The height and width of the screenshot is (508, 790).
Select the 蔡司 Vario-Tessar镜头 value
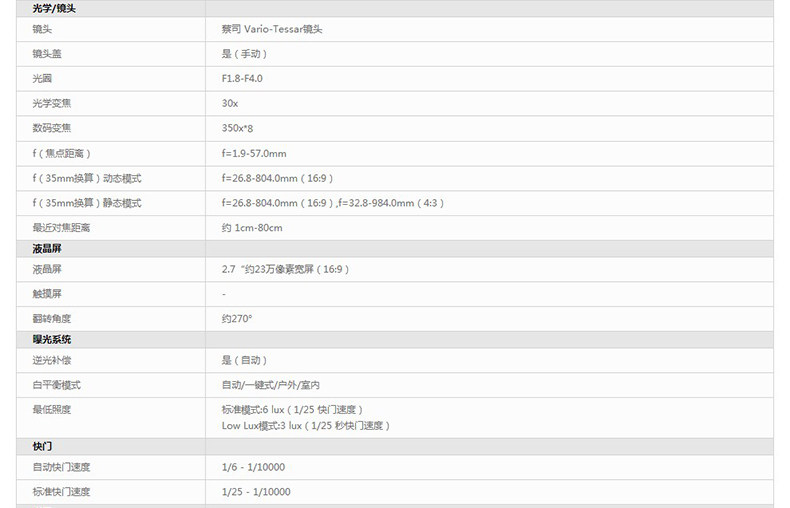[x=272, y=29]
